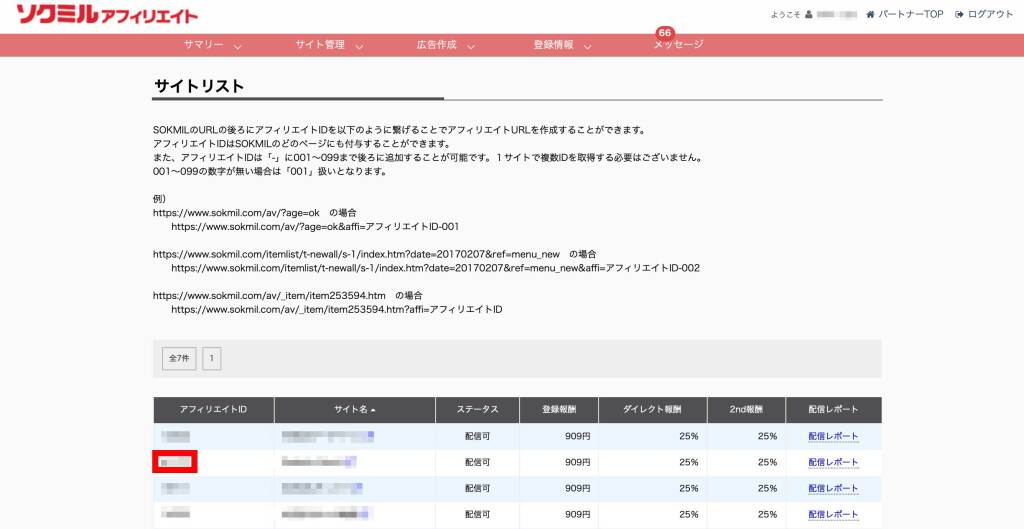The image size is (1024, 529).
Task: Sort by the サイト名 column header
Action: [355, 409]
